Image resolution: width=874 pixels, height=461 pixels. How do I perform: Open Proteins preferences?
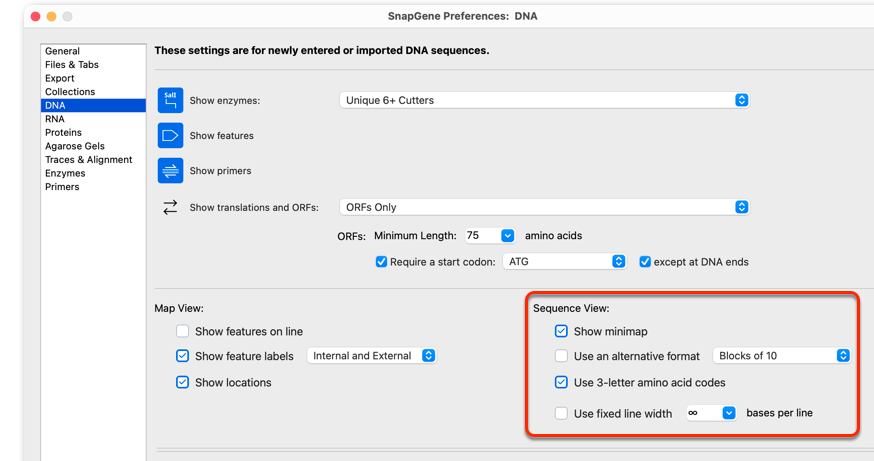click(x=93, y=133)
